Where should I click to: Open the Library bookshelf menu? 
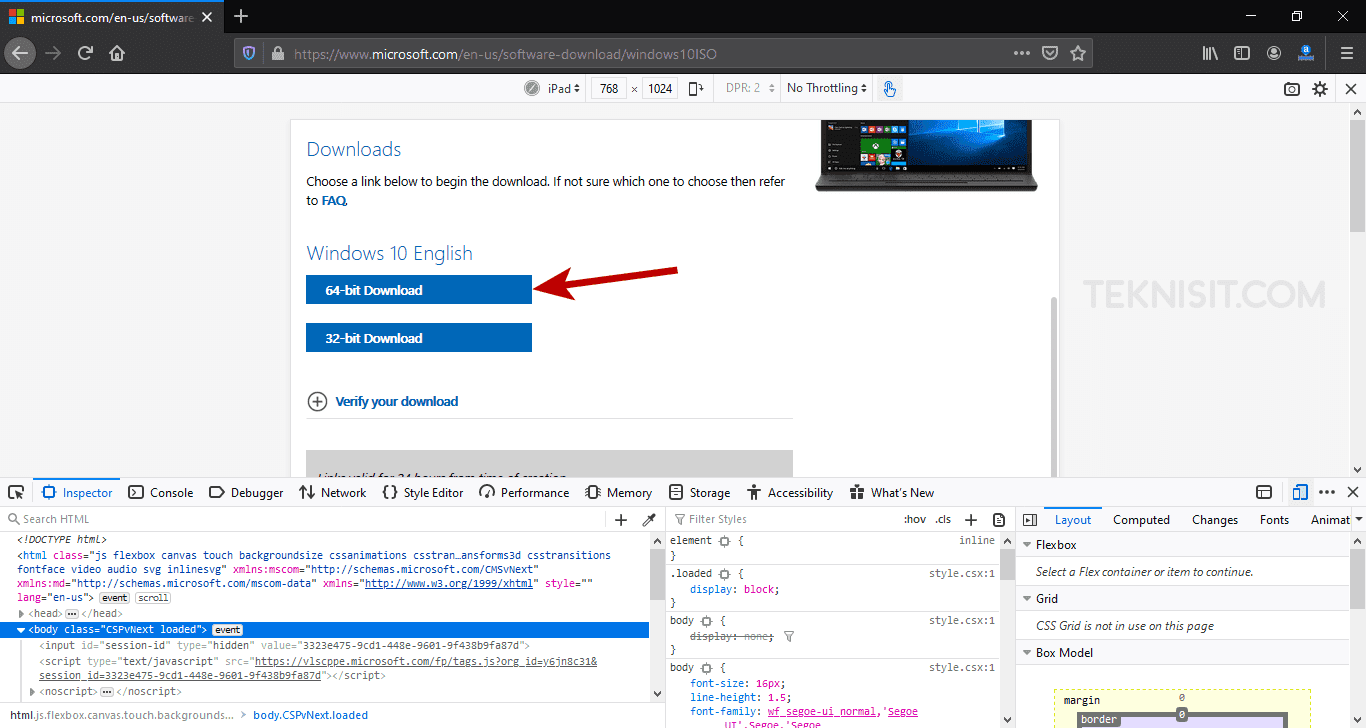pos(1210,53)
